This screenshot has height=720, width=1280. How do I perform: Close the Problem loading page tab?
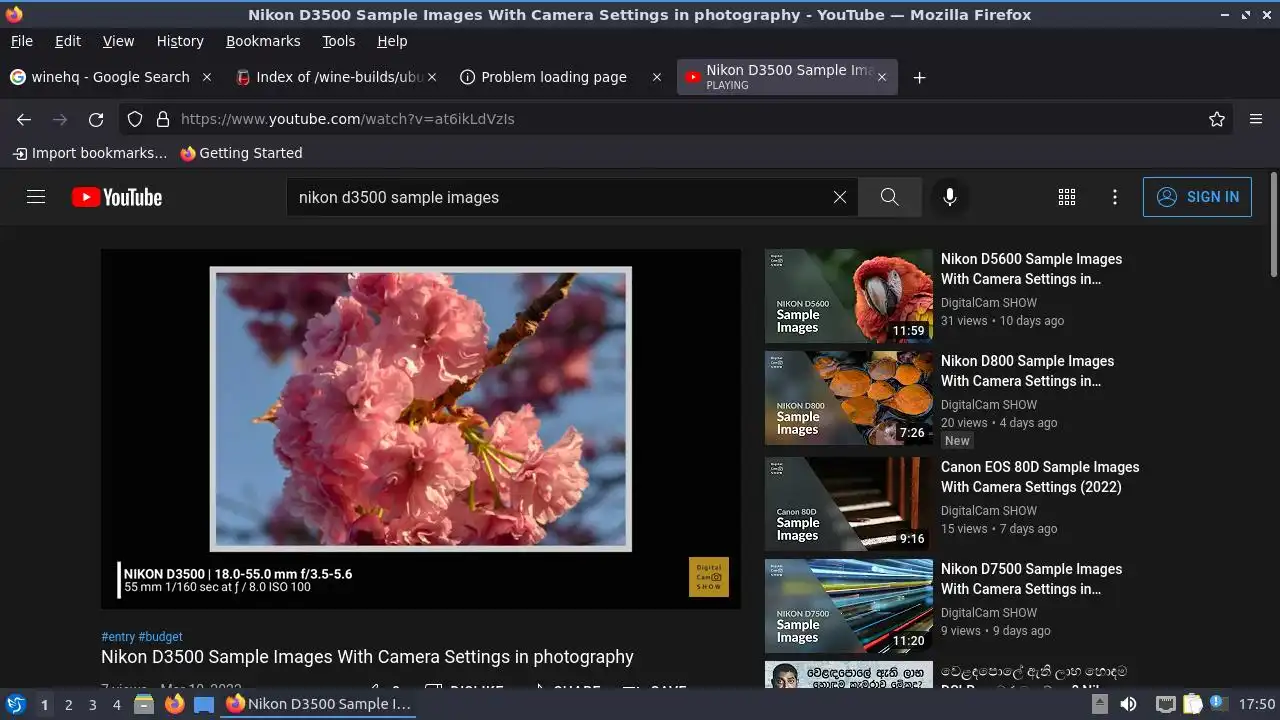[657, 77]
